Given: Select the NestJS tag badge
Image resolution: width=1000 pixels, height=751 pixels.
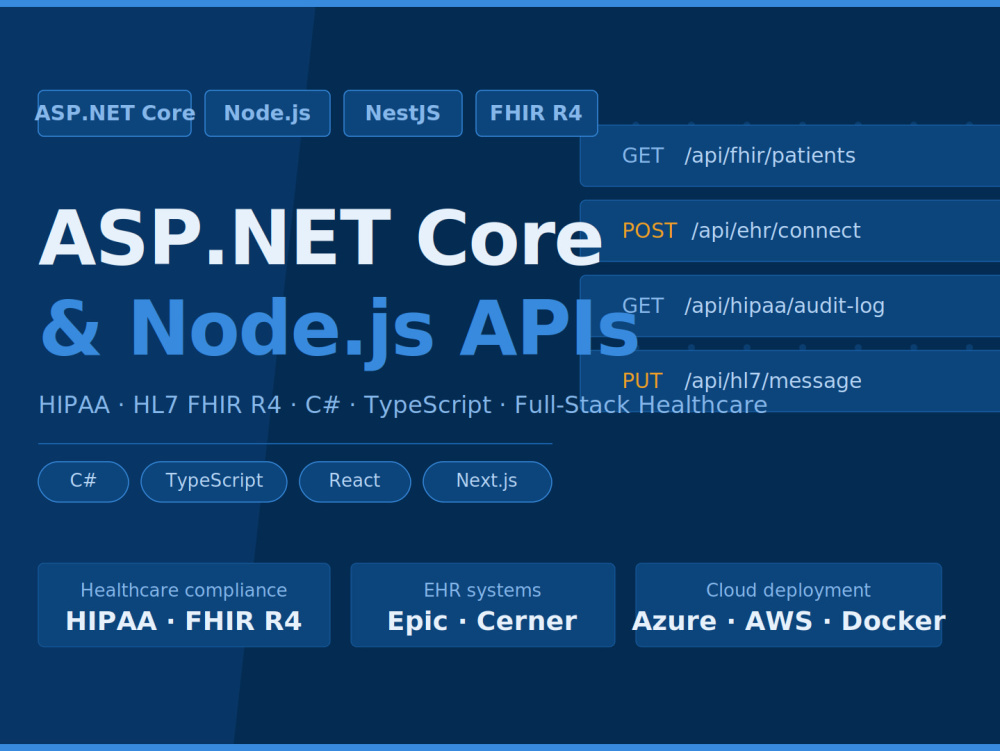Looking at the screenshot, I should 403,113.
